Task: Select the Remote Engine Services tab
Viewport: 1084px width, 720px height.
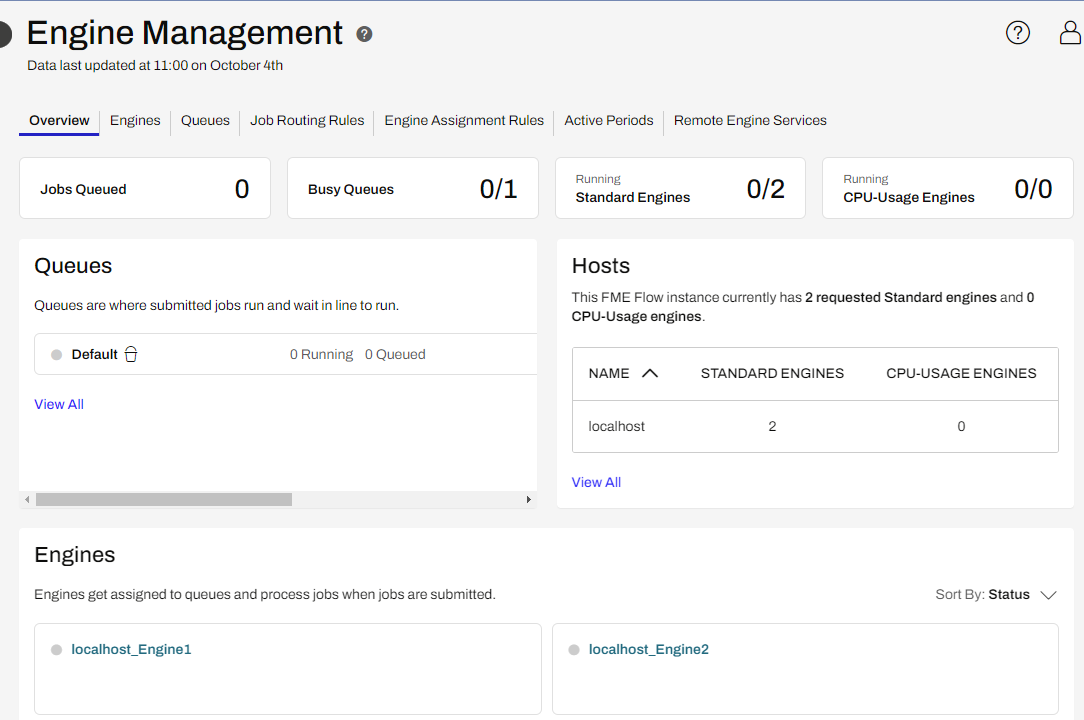Action: pos(750,120)
